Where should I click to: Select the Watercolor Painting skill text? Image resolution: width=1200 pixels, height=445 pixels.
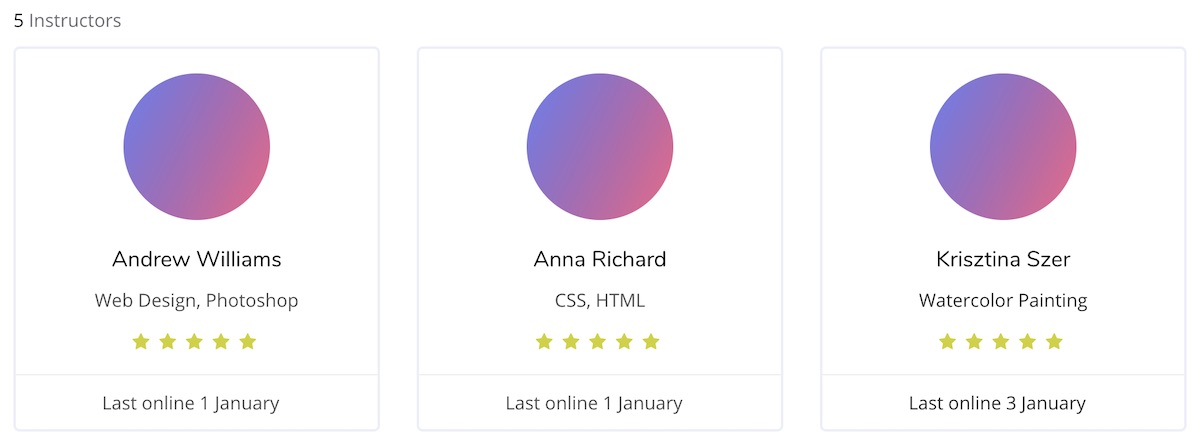[x=1003, y=300]
